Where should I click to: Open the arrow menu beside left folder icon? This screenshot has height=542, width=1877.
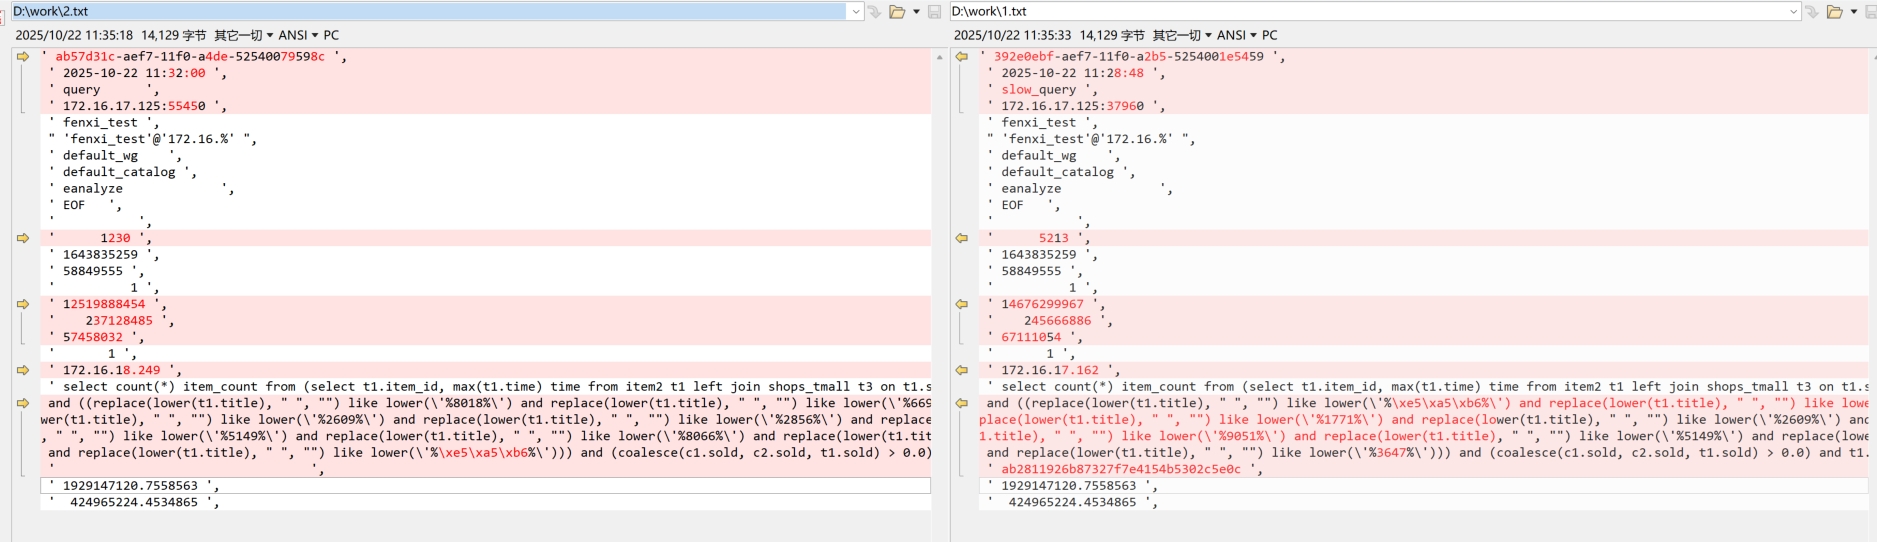(916, 12)
